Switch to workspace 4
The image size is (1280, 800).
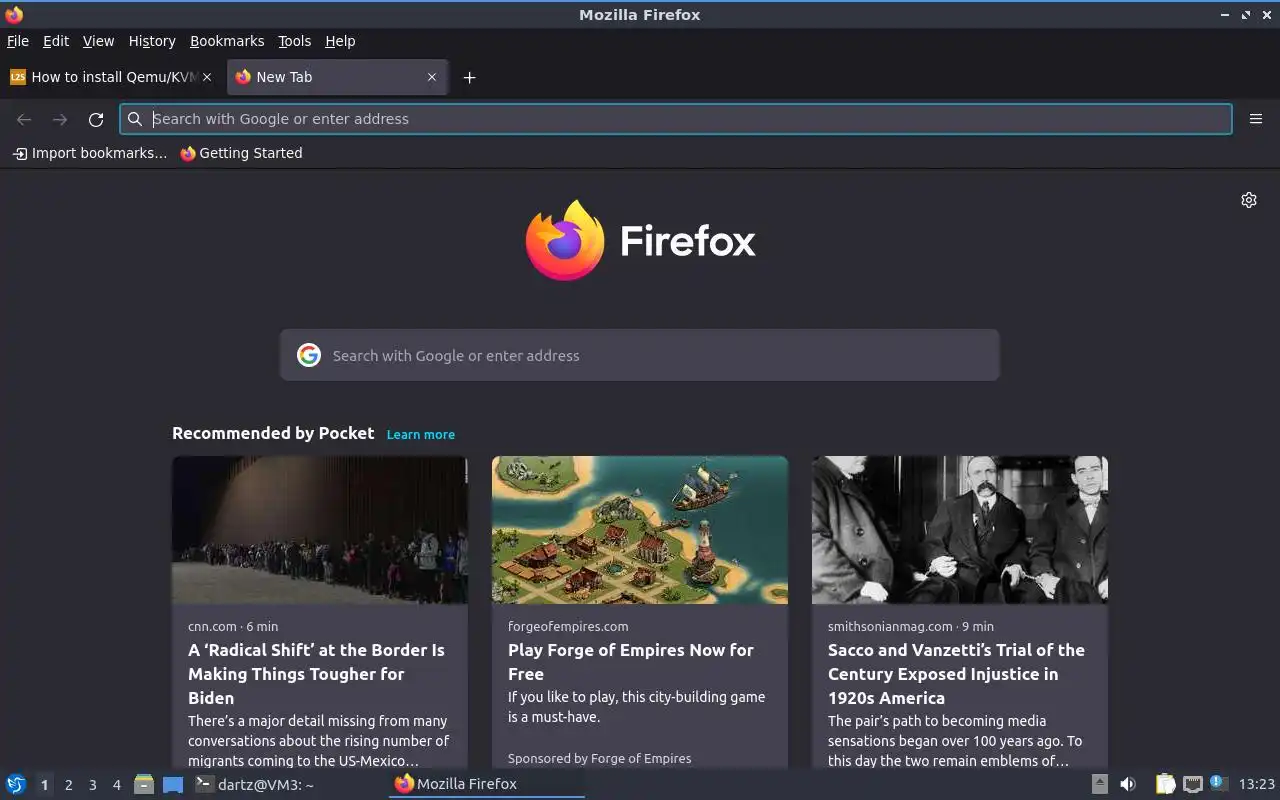116,785
